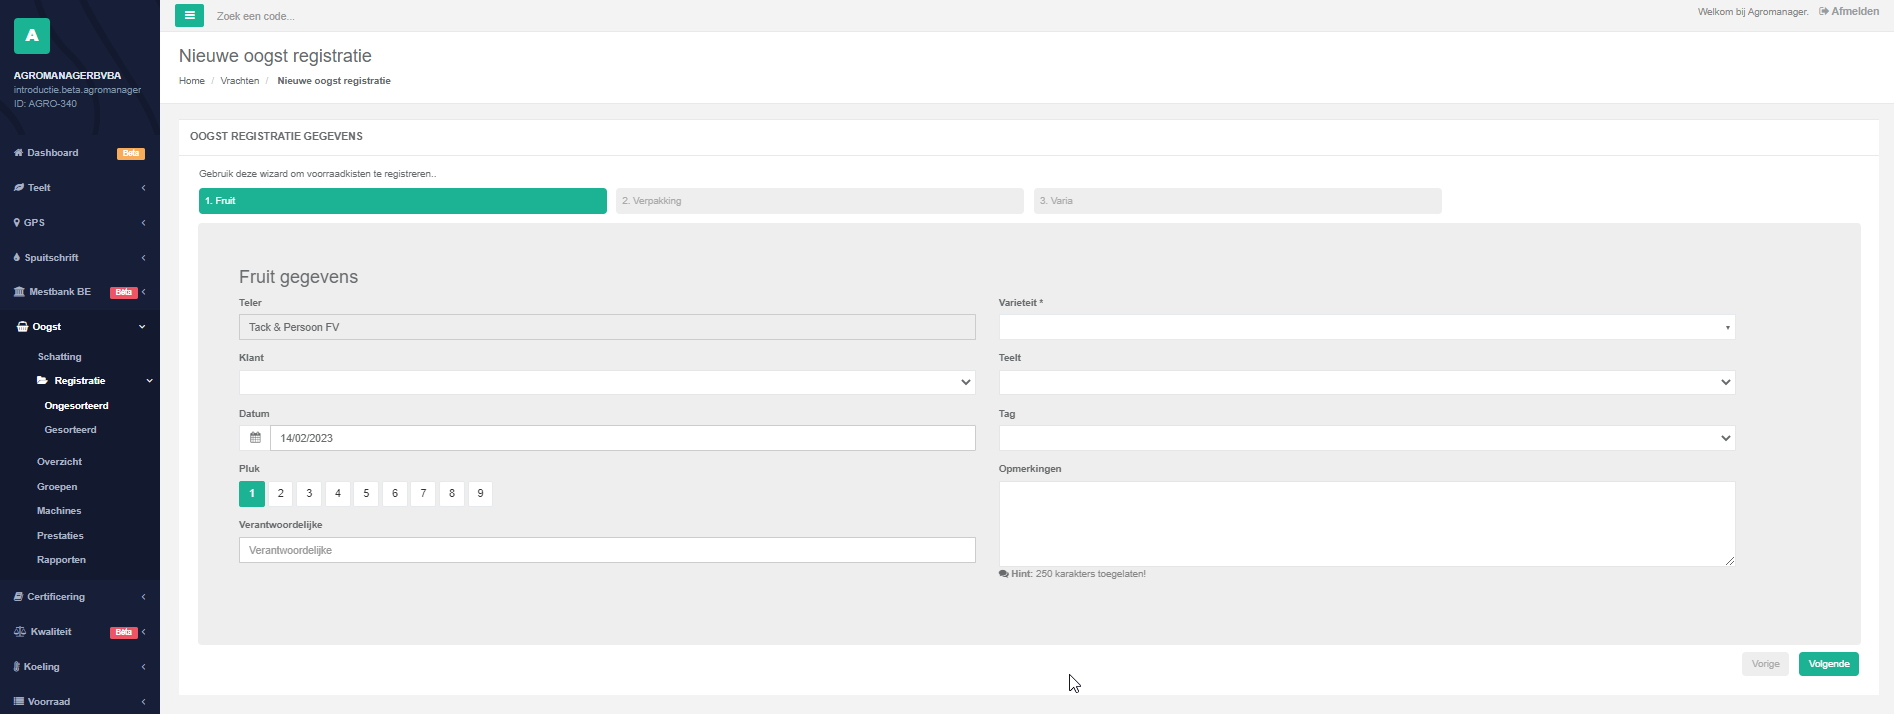Open Gesorteerd registratie
This screenshot has height=714, width=1894.
coord(71,430)
